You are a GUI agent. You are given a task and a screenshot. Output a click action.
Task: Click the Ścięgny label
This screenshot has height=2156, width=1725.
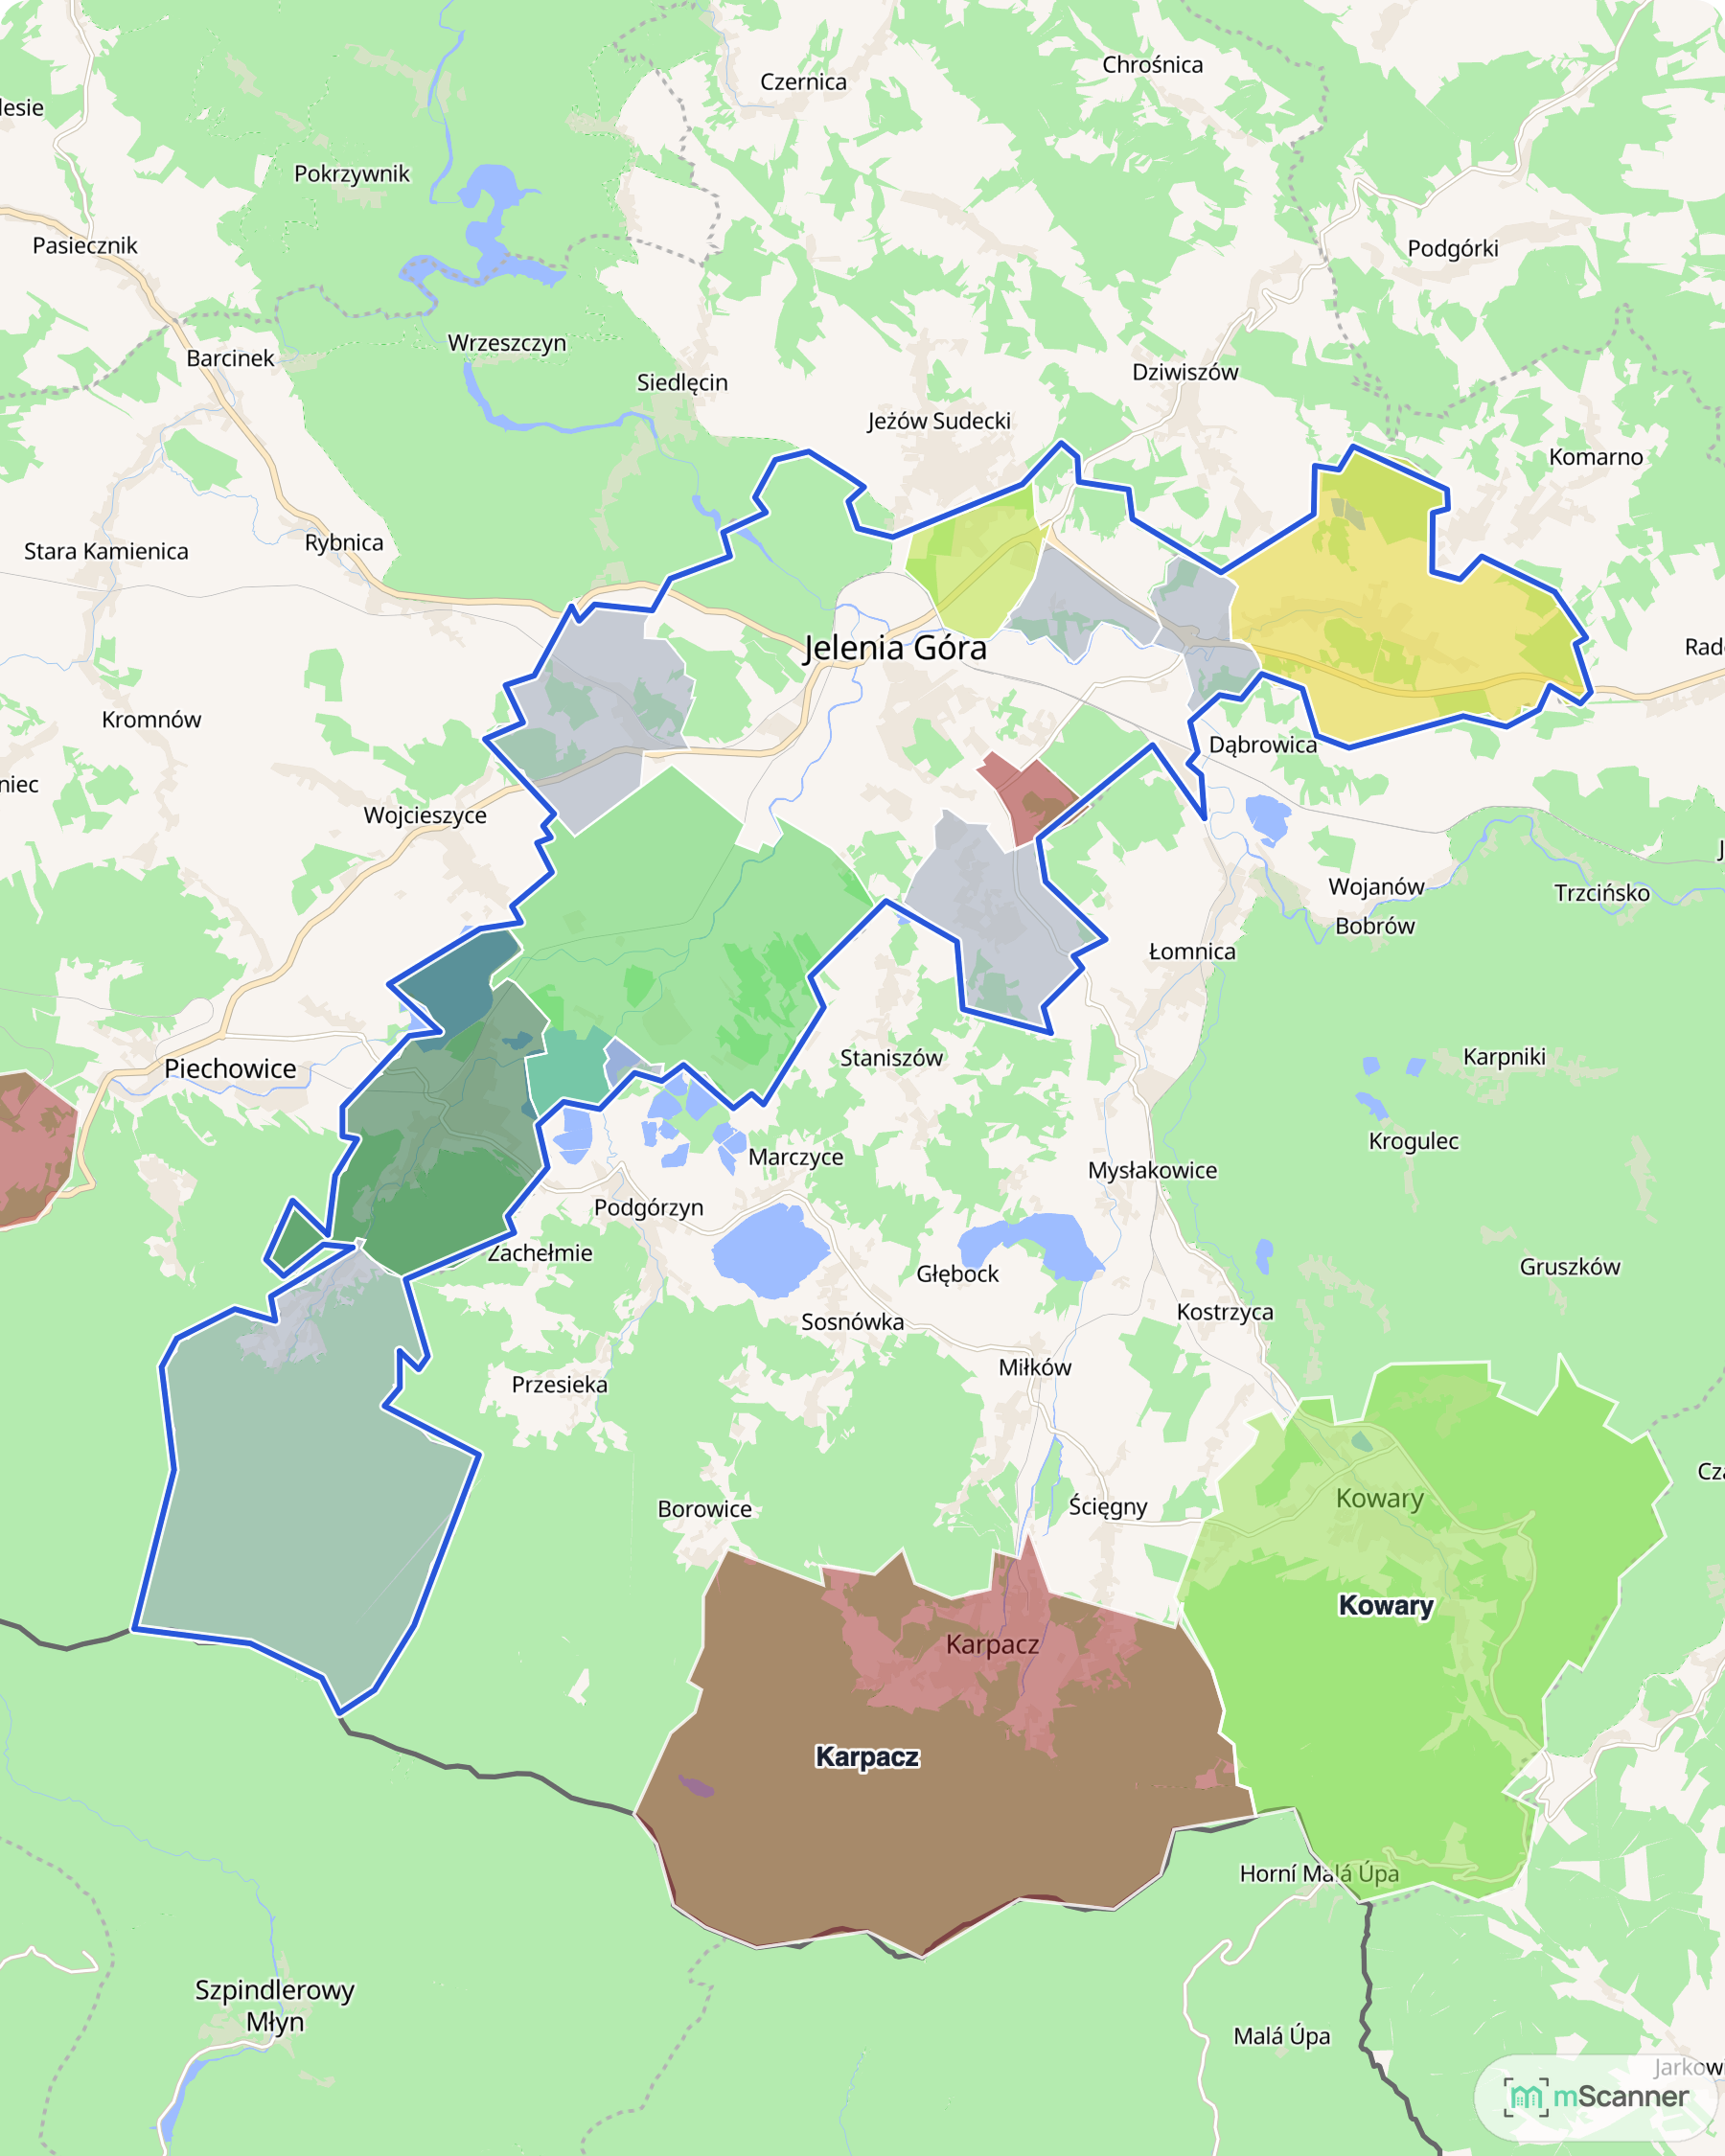pyautogui.click(x=1108, y=1506)
